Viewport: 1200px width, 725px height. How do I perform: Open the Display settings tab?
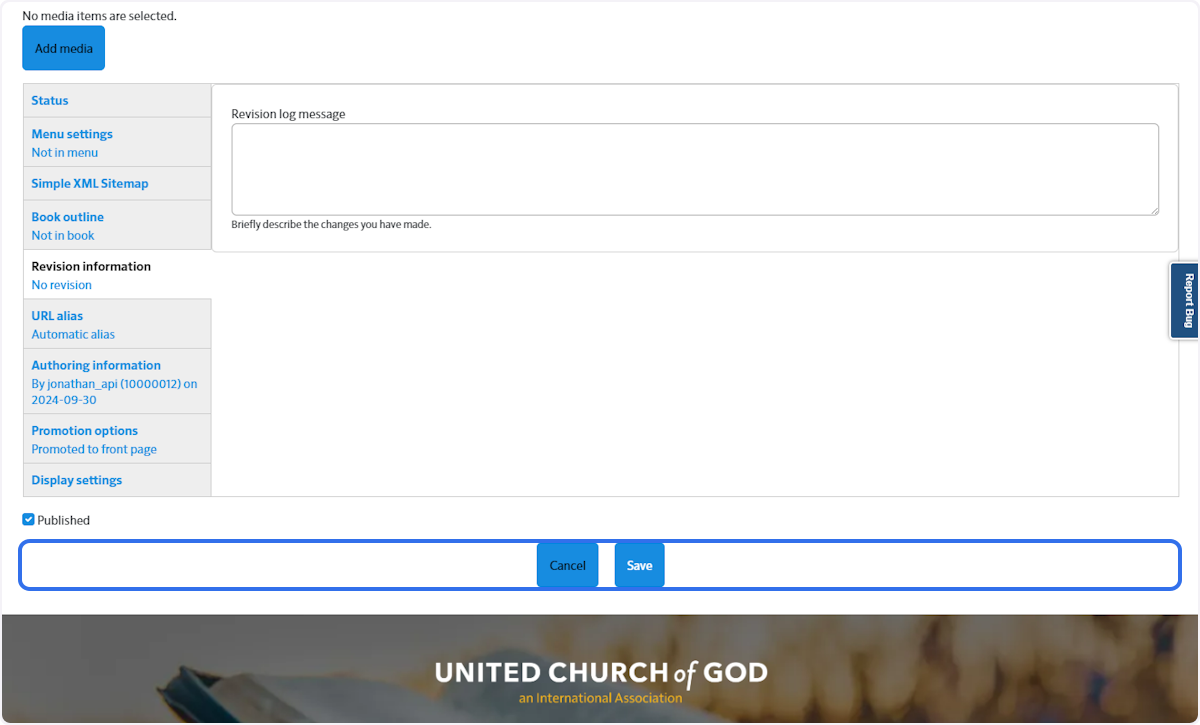tap(76, 479)
